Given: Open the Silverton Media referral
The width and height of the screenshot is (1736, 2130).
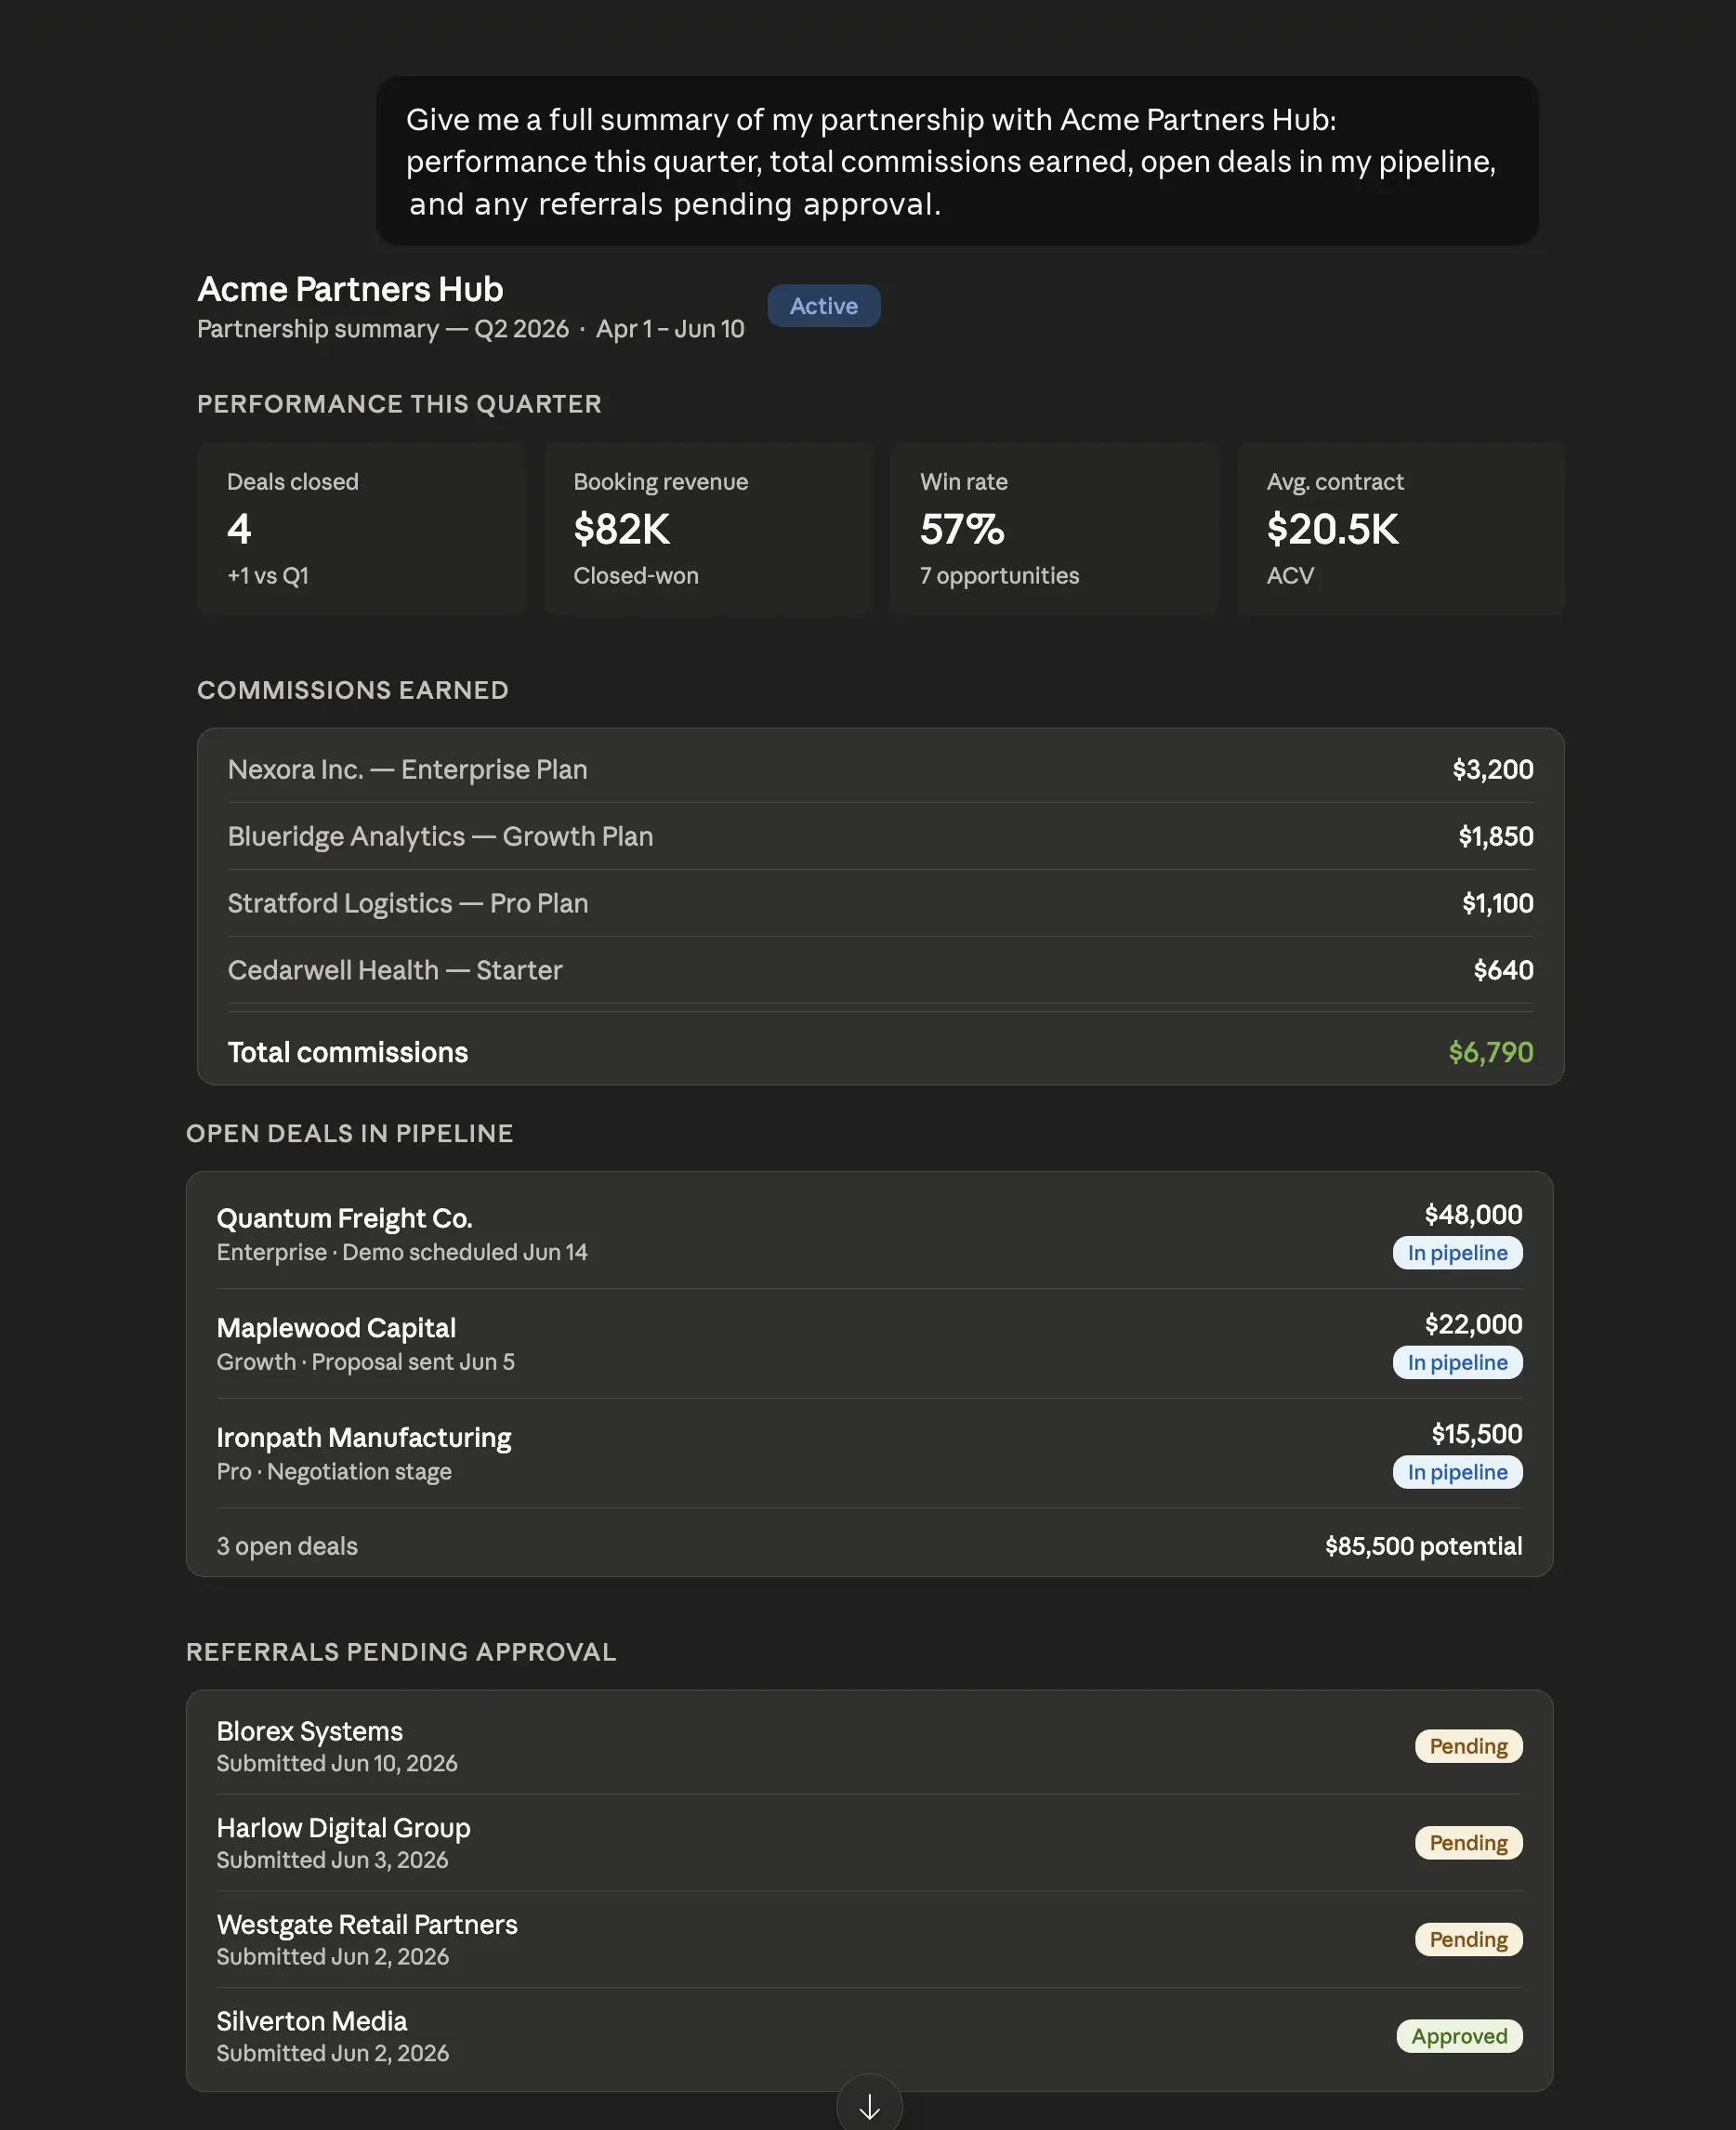Looking at the screenshot, I should point(869,2036).
